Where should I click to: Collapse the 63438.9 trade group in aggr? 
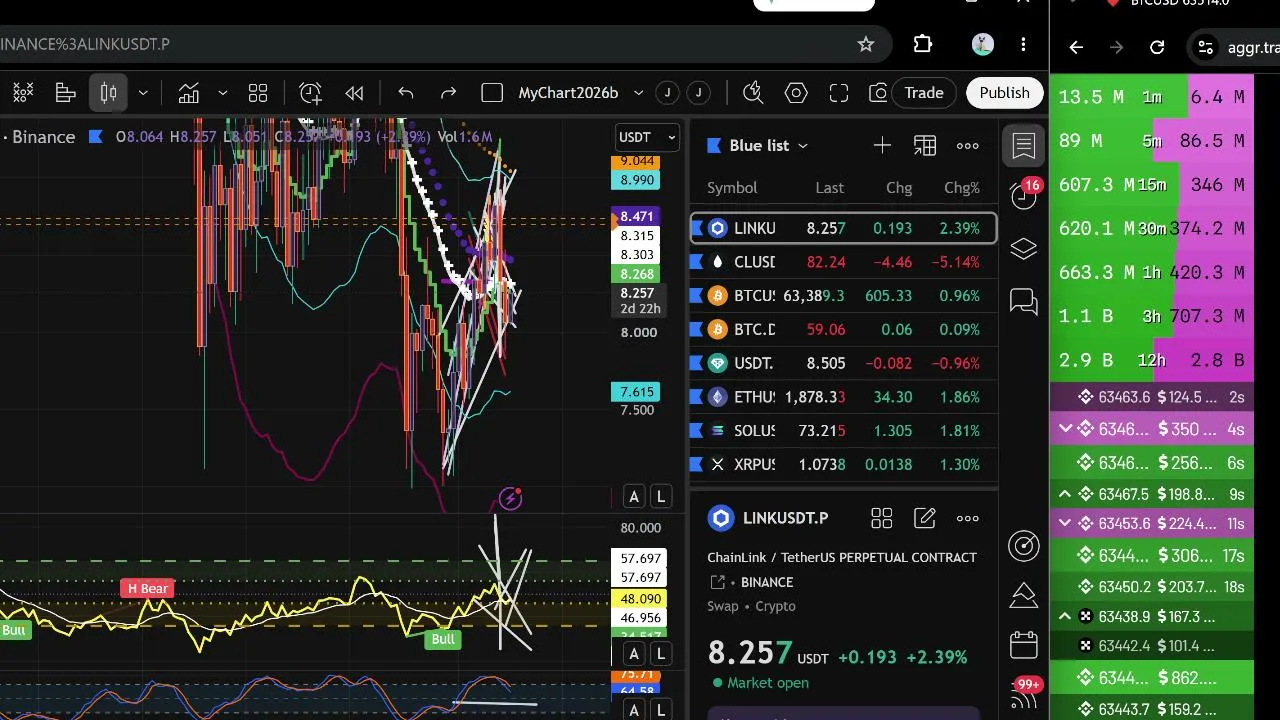[x=1065, y=616]
